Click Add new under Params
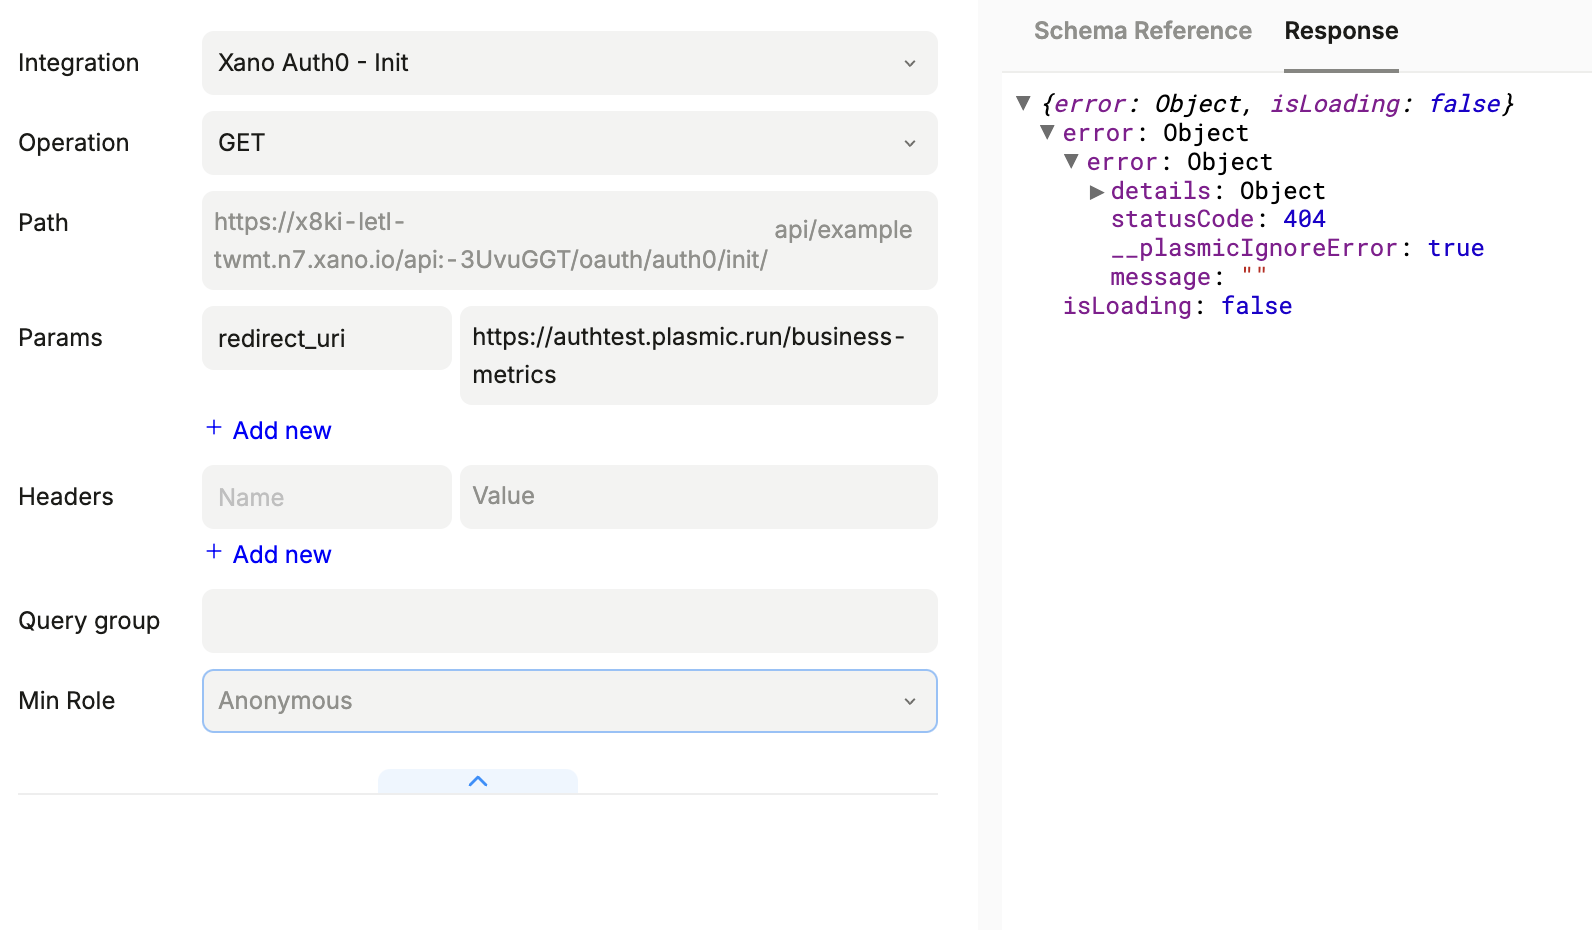1592x930 pixels. [x=281, y=431]
